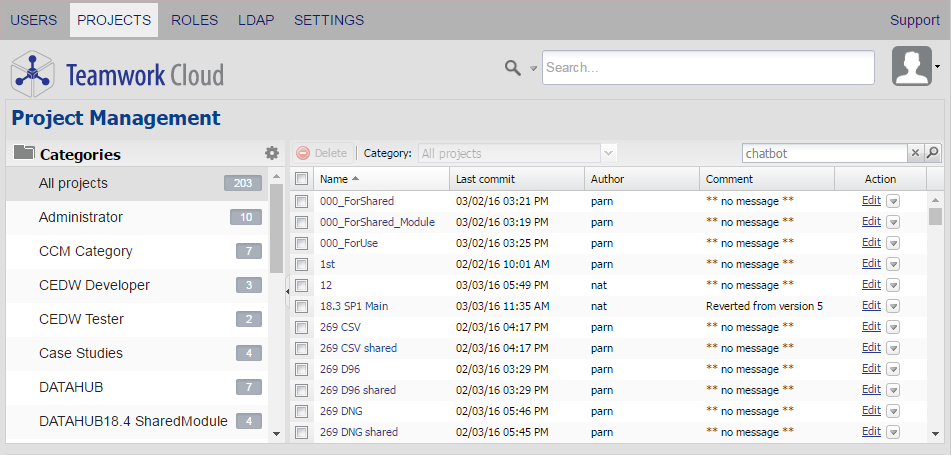Tick the 269 CSV project checkbox

click(x=301, y=328)
